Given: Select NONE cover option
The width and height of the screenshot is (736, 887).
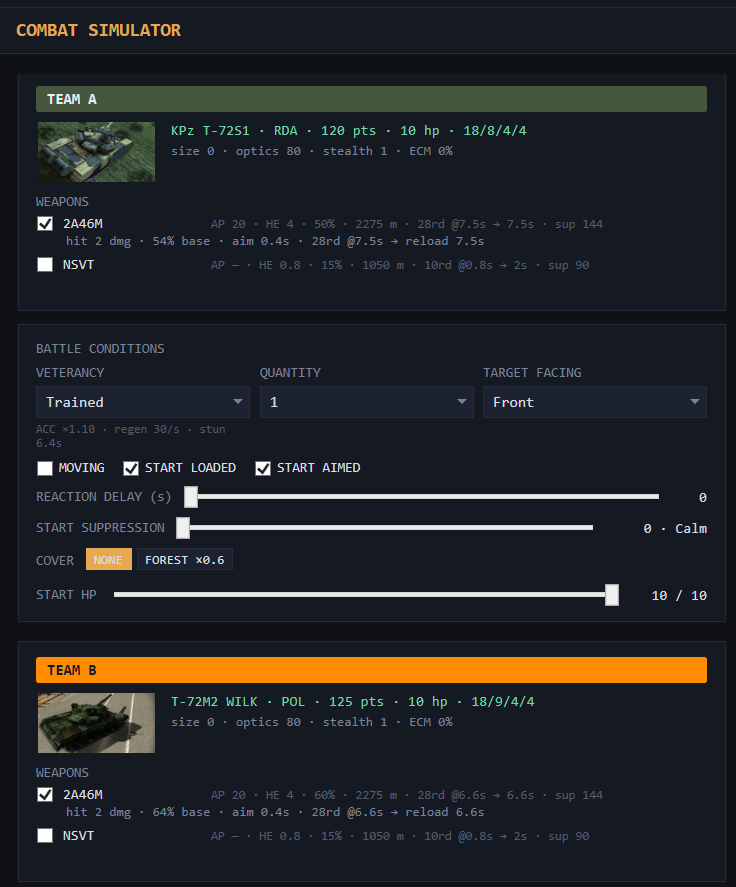Looking at the screenshot, I should [x=109, y=559].
